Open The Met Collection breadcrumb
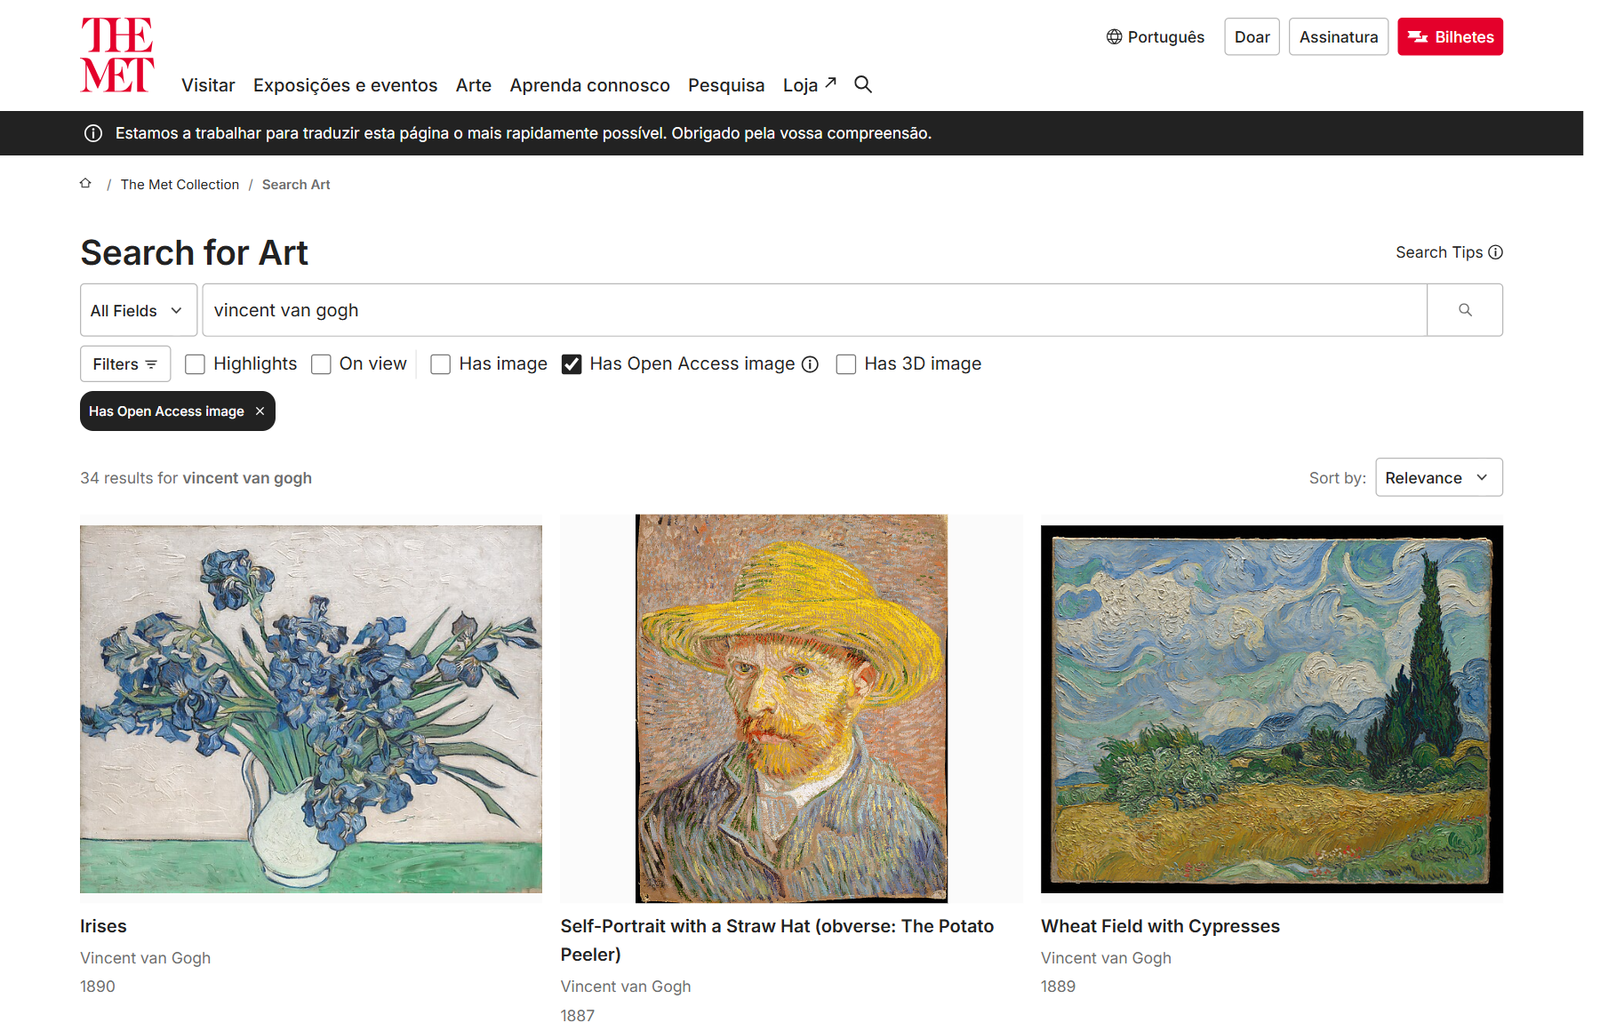This screenshot has height=1022, width=1600. pyautogui.click(x=180, y=185)
